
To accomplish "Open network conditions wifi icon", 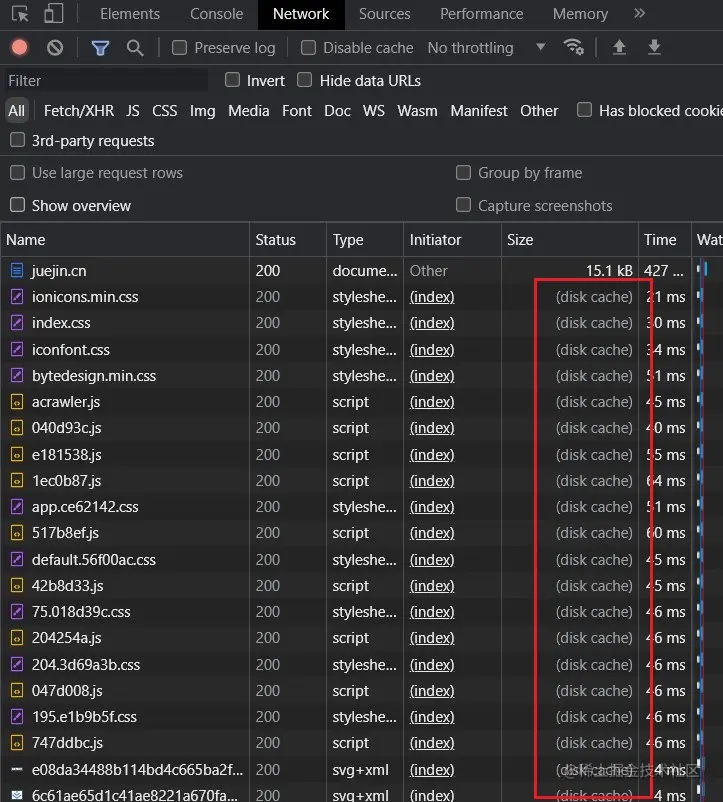I will (573, 48).
